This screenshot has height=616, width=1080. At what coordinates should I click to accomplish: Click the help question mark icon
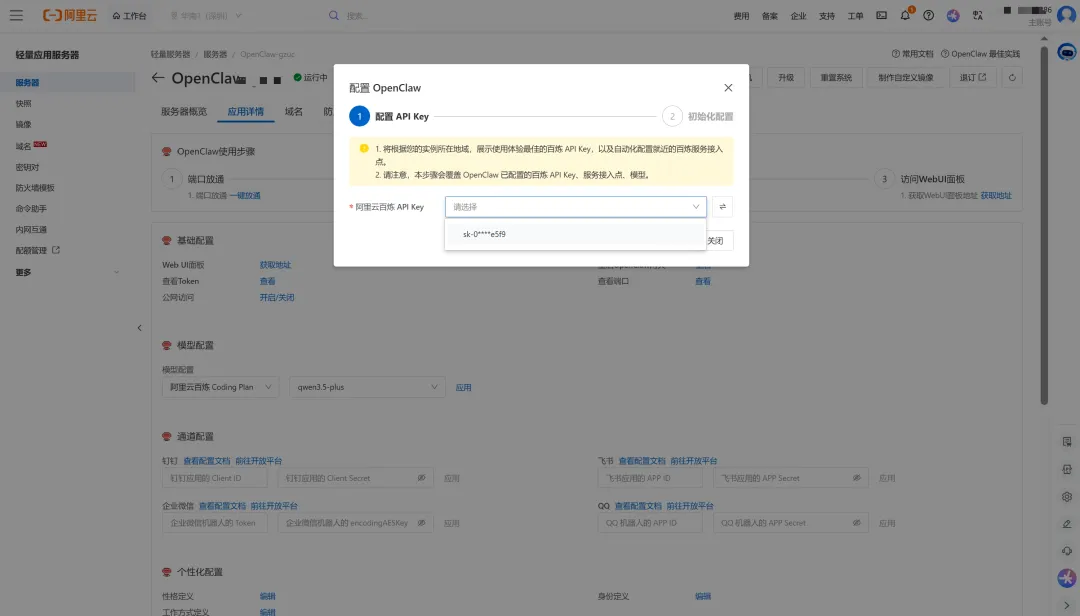928,15
